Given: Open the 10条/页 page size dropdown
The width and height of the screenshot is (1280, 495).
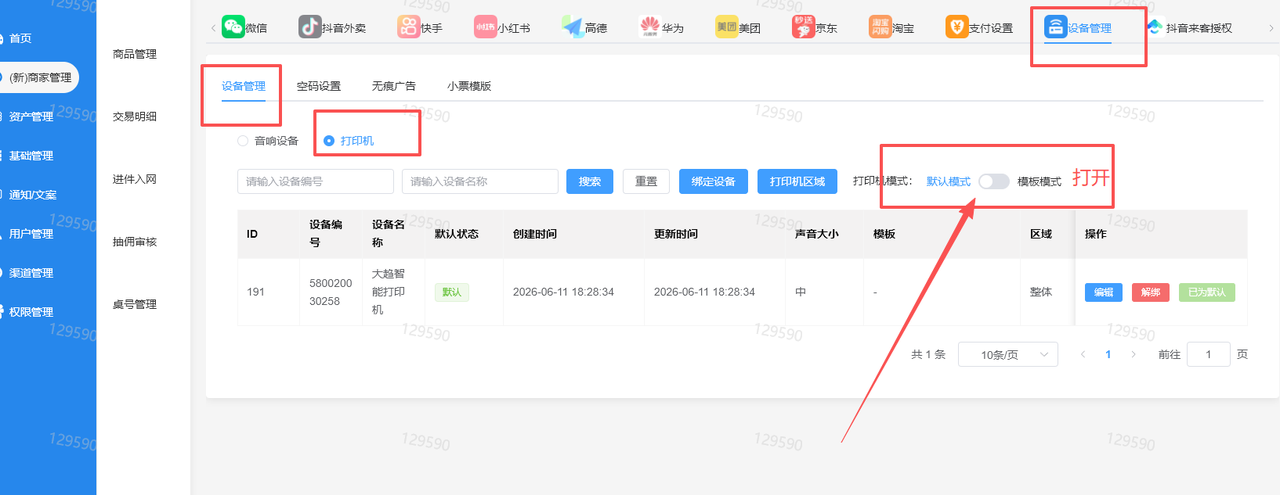Looking at the screenshot, I should (1008, 354).
